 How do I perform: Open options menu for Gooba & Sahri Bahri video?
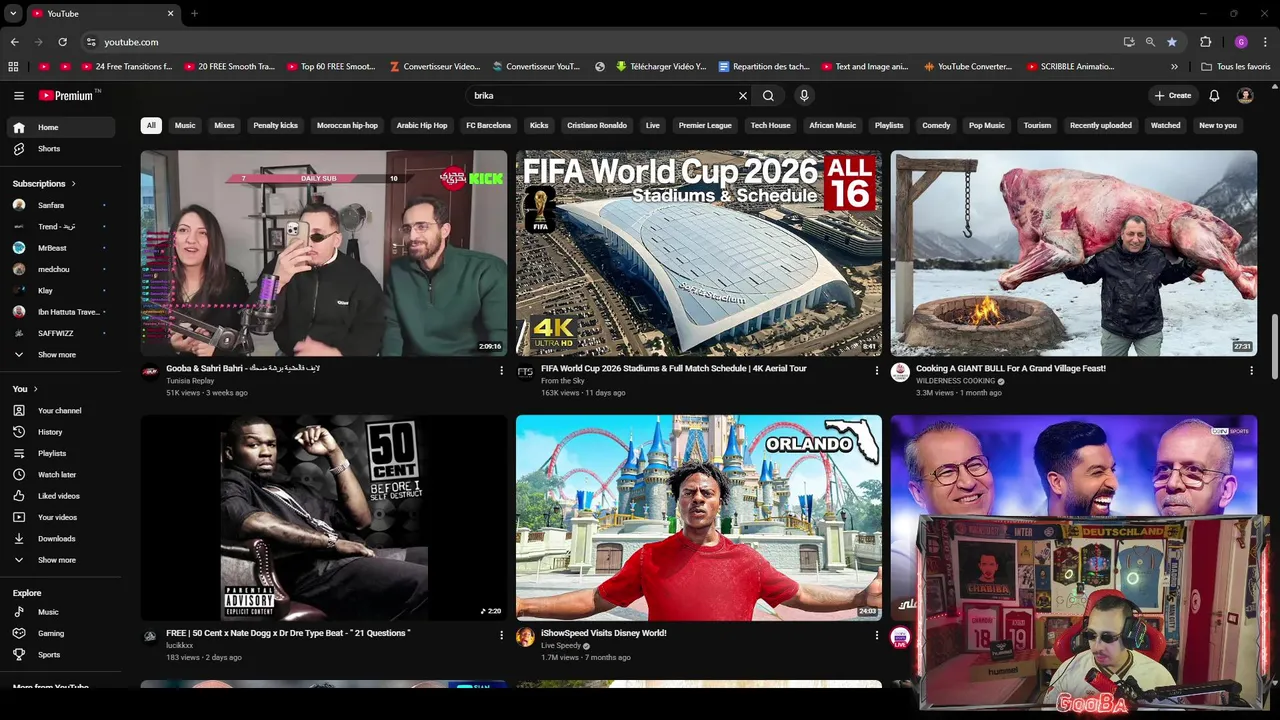[x=501, y=370]
